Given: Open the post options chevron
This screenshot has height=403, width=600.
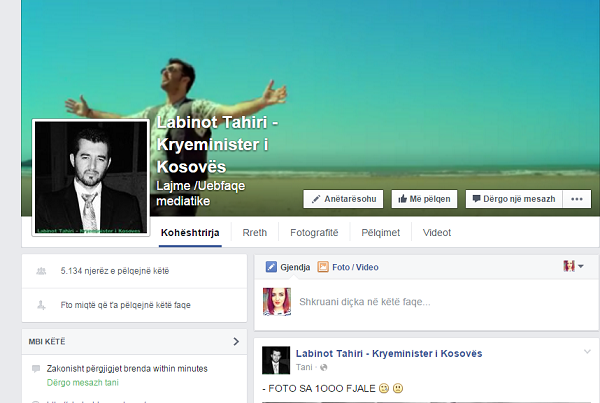Looking at the screenshot, I should coord(587,351).
